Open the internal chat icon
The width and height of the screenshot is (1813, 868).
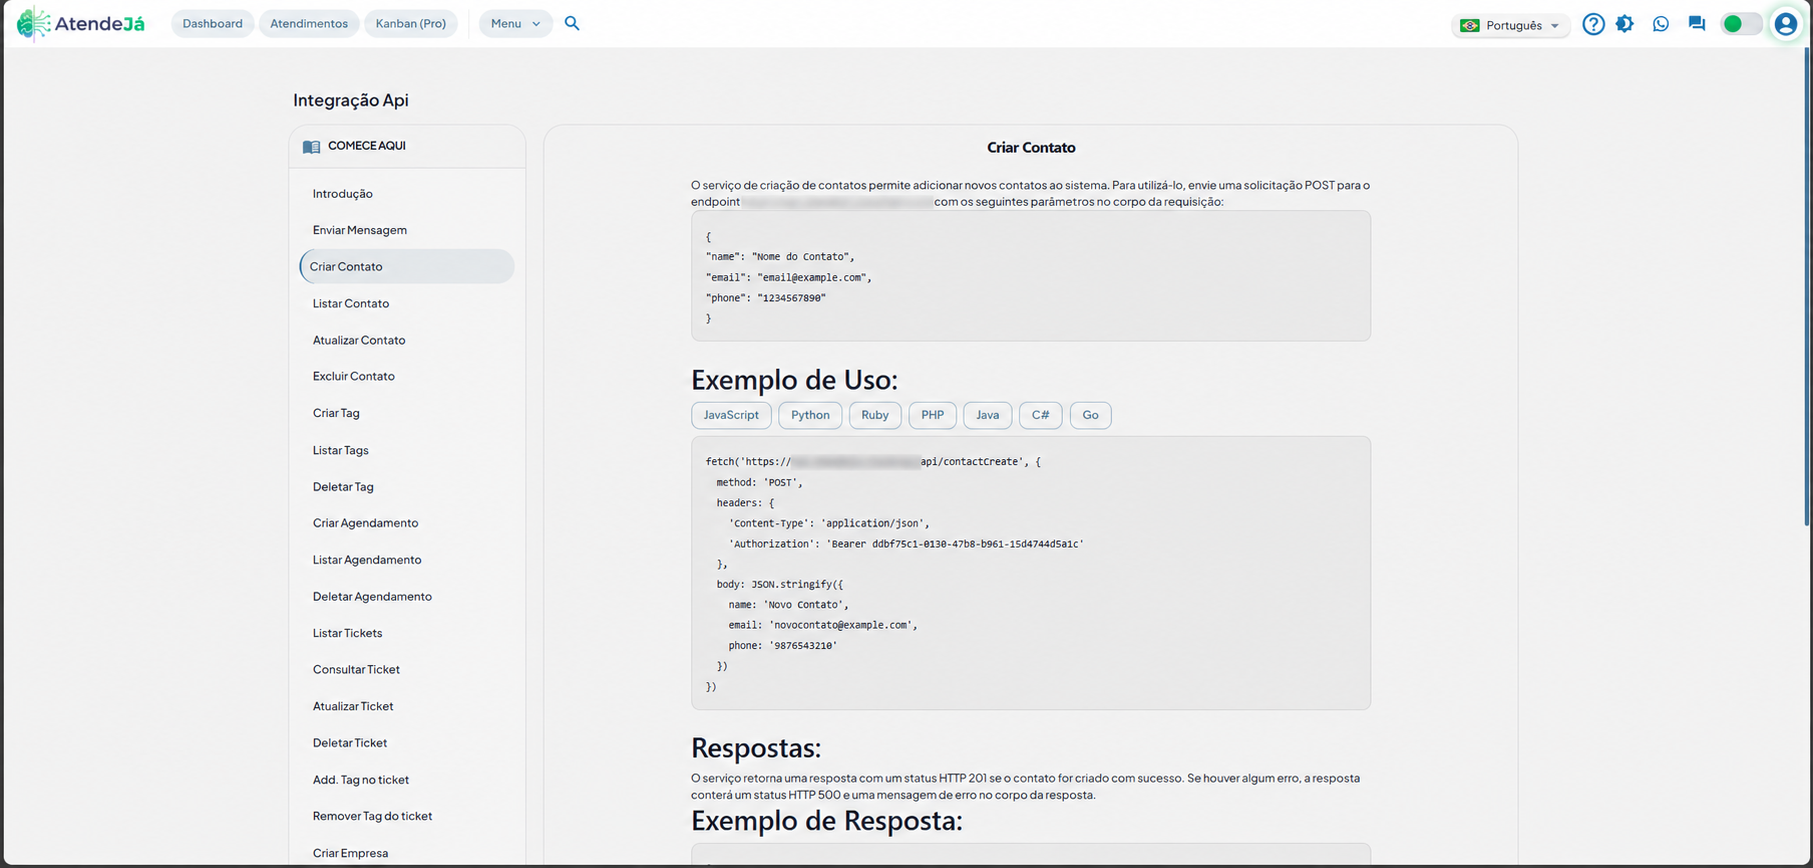point(1696,24)
